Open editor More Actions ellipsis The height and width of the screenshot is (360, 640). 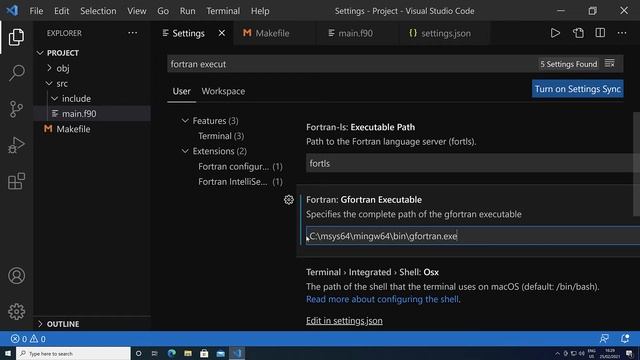pos(622,33)
